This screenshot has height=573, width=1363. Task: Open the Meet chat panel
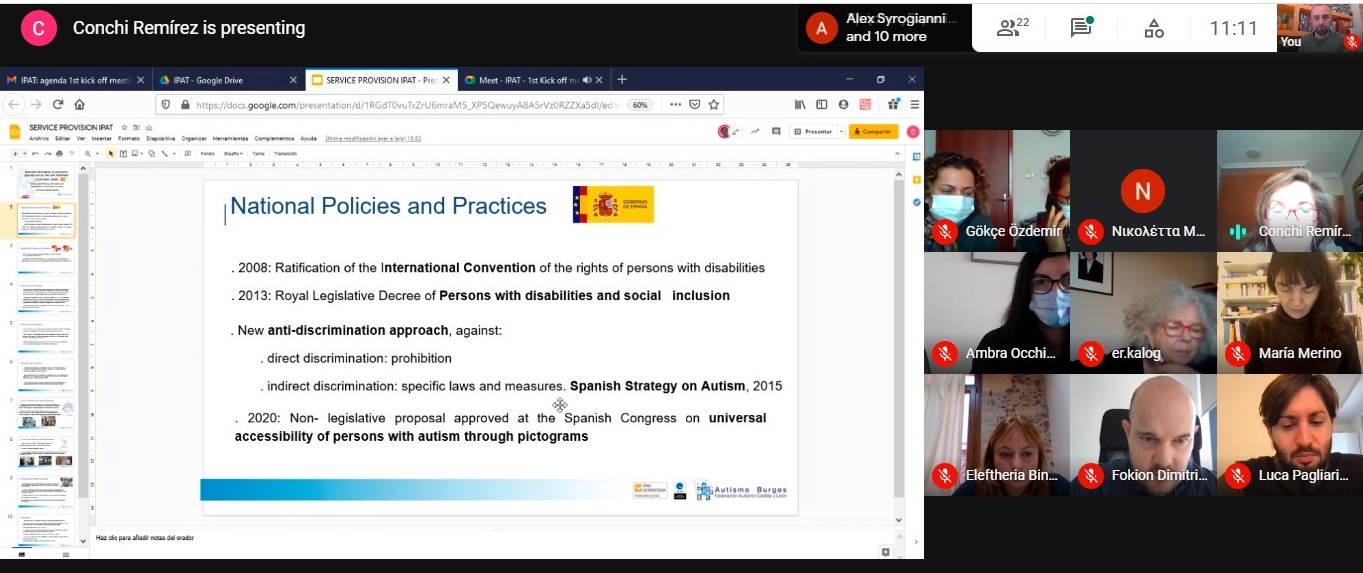click(x=1081, y=28)
